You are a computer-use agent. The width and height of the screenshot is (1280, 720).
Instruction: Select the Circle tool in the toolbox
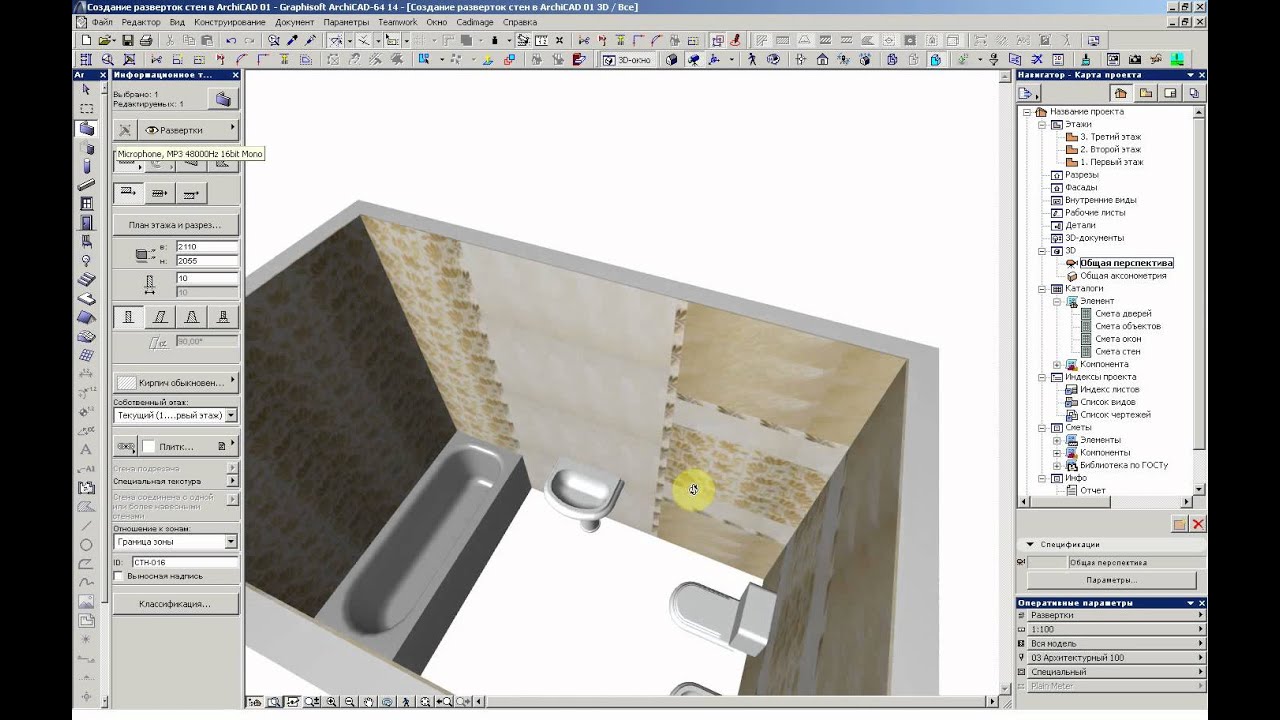click(86, 544)
